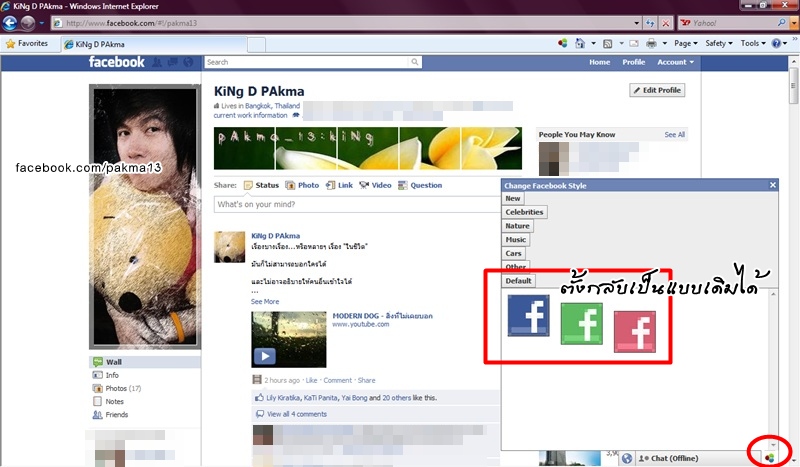Click the profile picture thumbnail
The image size is (800, 467).
pyautogui.click(x=229, y=247)
